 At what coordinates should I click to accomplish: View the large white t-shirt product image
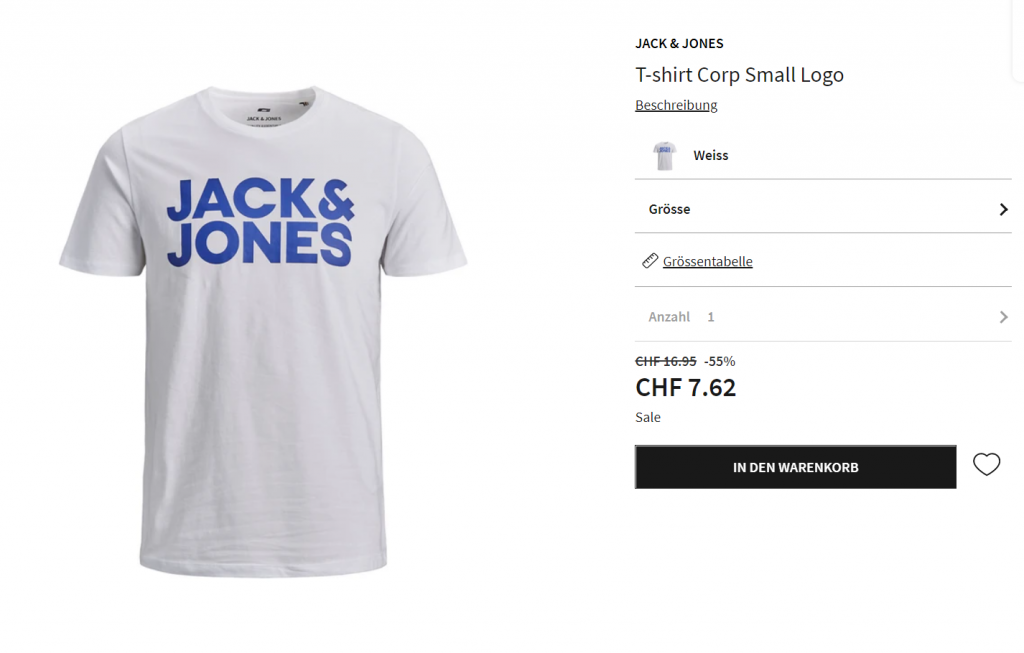pyautogui.click(x=263, y=332)
